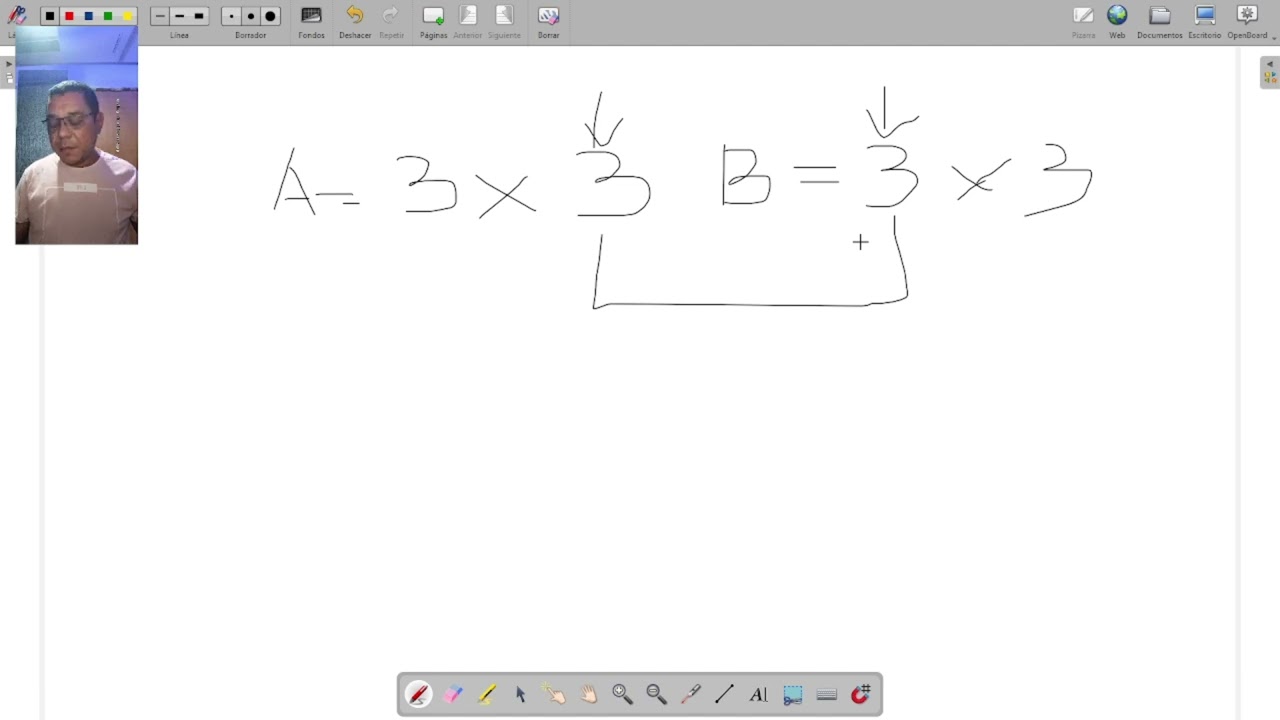This screenshot has height=720, width=1280.
Task: Click Repetir redo button
Action: 391,22
